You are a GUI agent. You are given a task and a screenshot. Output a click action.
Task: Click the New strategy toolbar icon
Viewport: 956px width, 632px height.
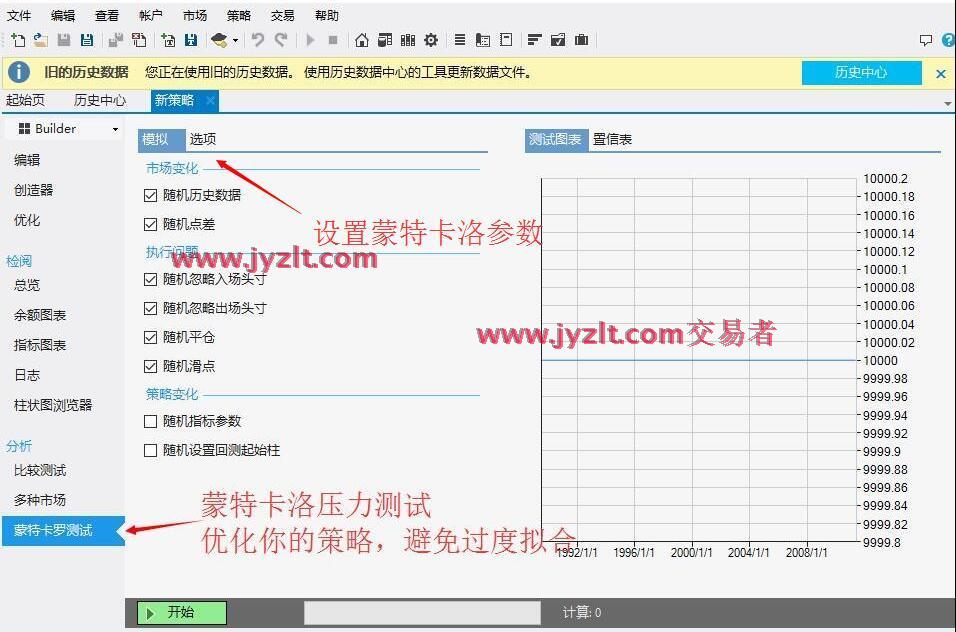[x=18, y=40]
